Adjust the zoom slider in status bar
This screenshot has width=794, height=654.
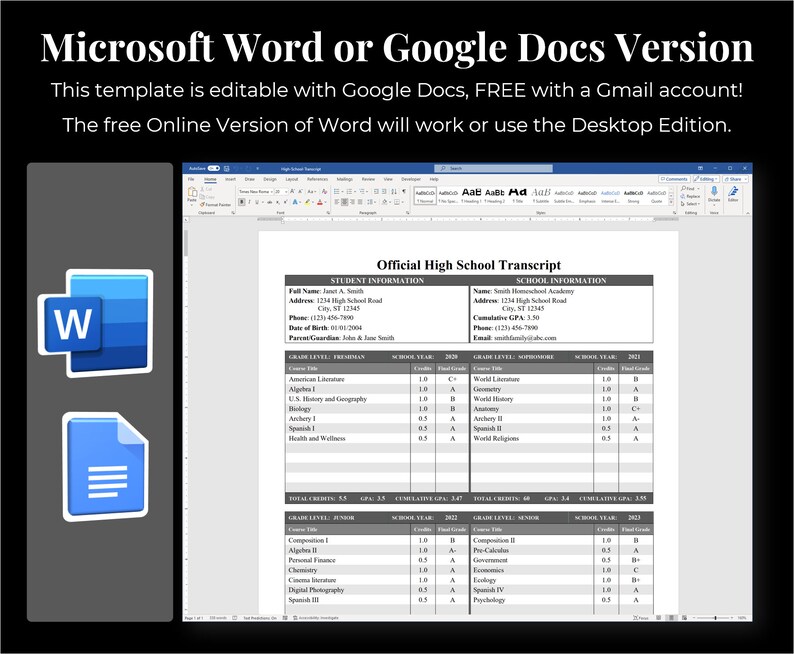pos(715,618)
